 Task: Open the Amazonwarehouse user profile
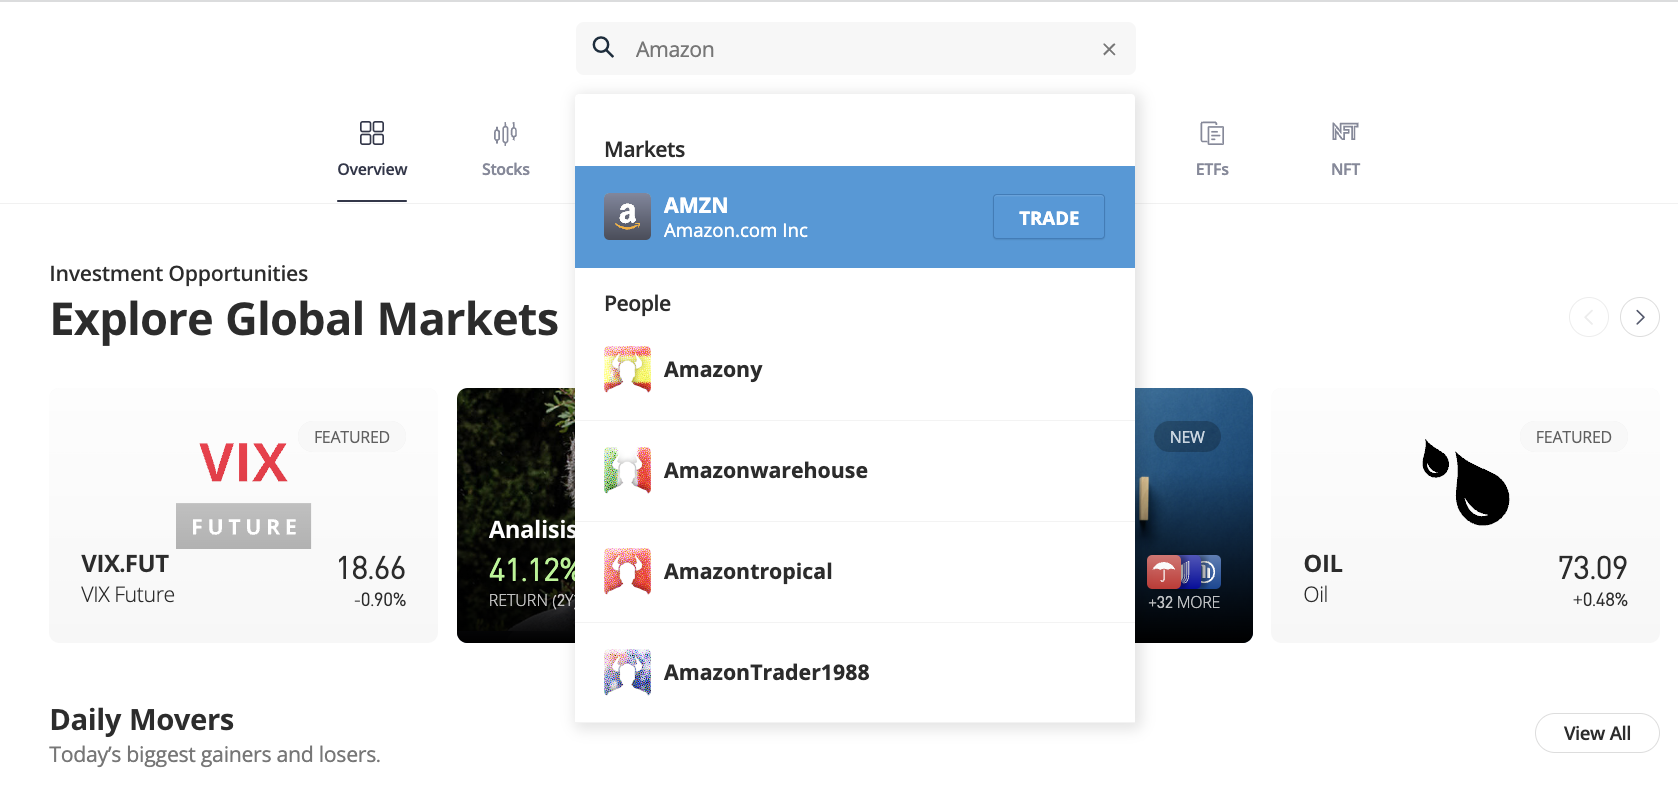(x=855, y=471)
